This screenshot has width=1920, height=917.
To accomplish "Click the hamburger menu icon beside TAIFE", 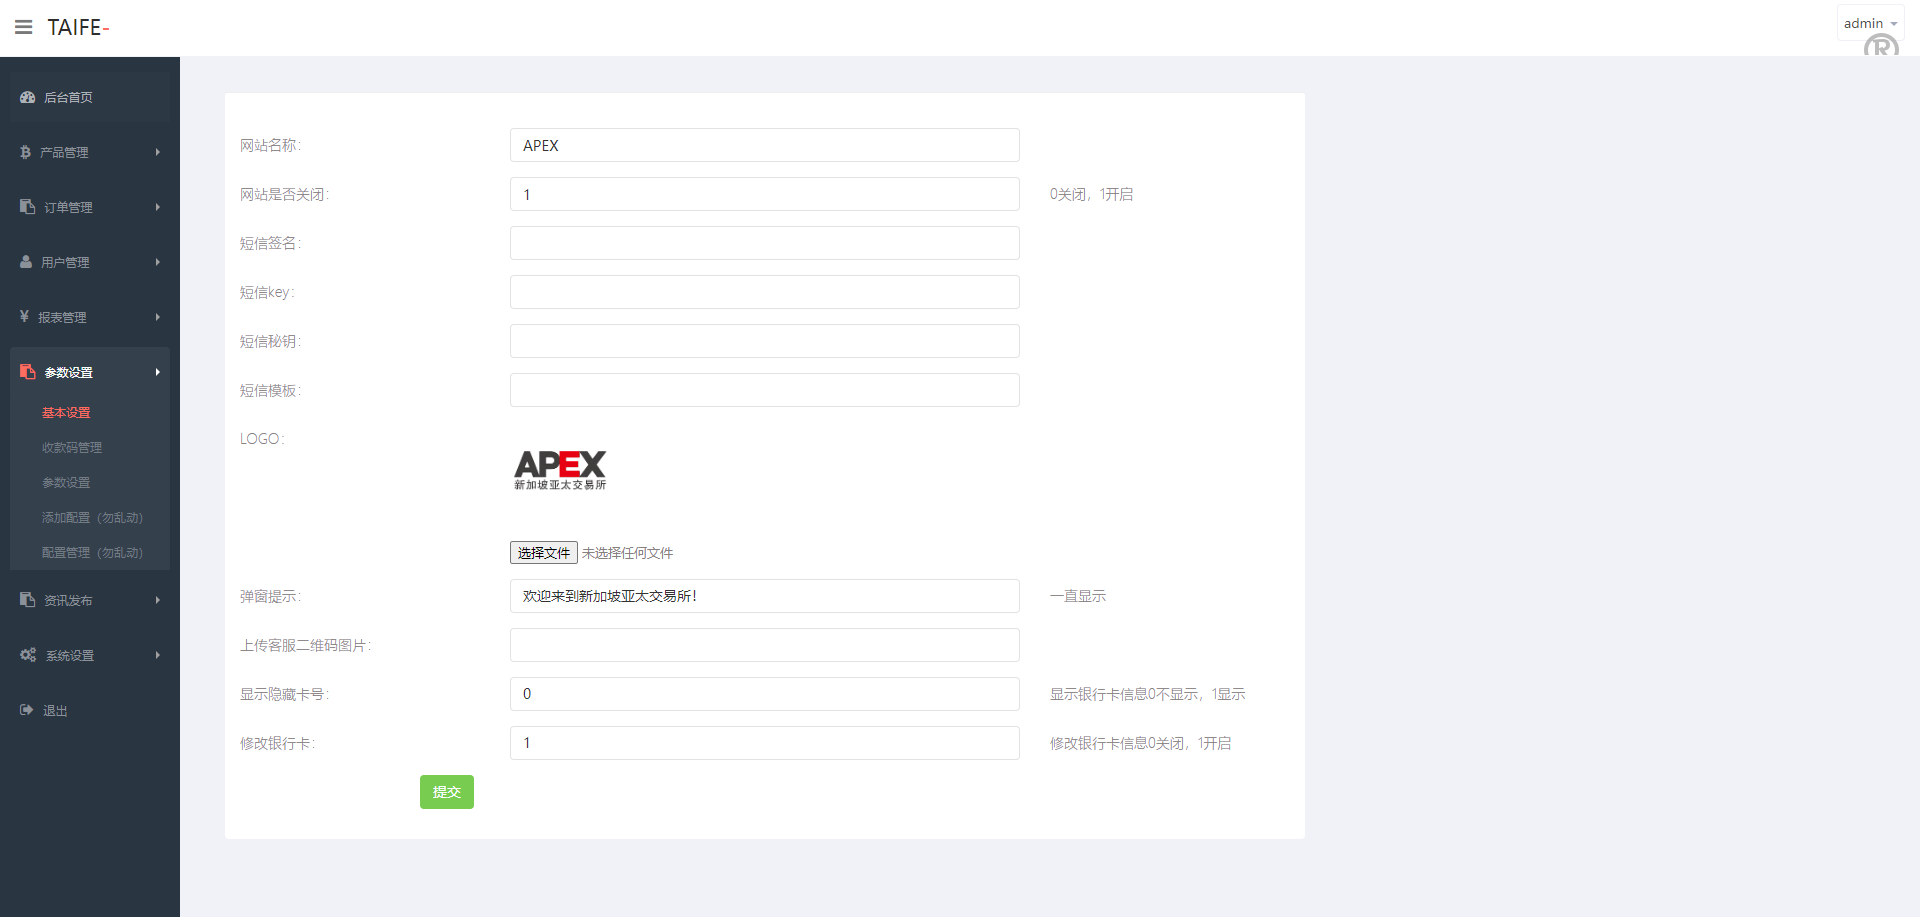I will 24,27.
